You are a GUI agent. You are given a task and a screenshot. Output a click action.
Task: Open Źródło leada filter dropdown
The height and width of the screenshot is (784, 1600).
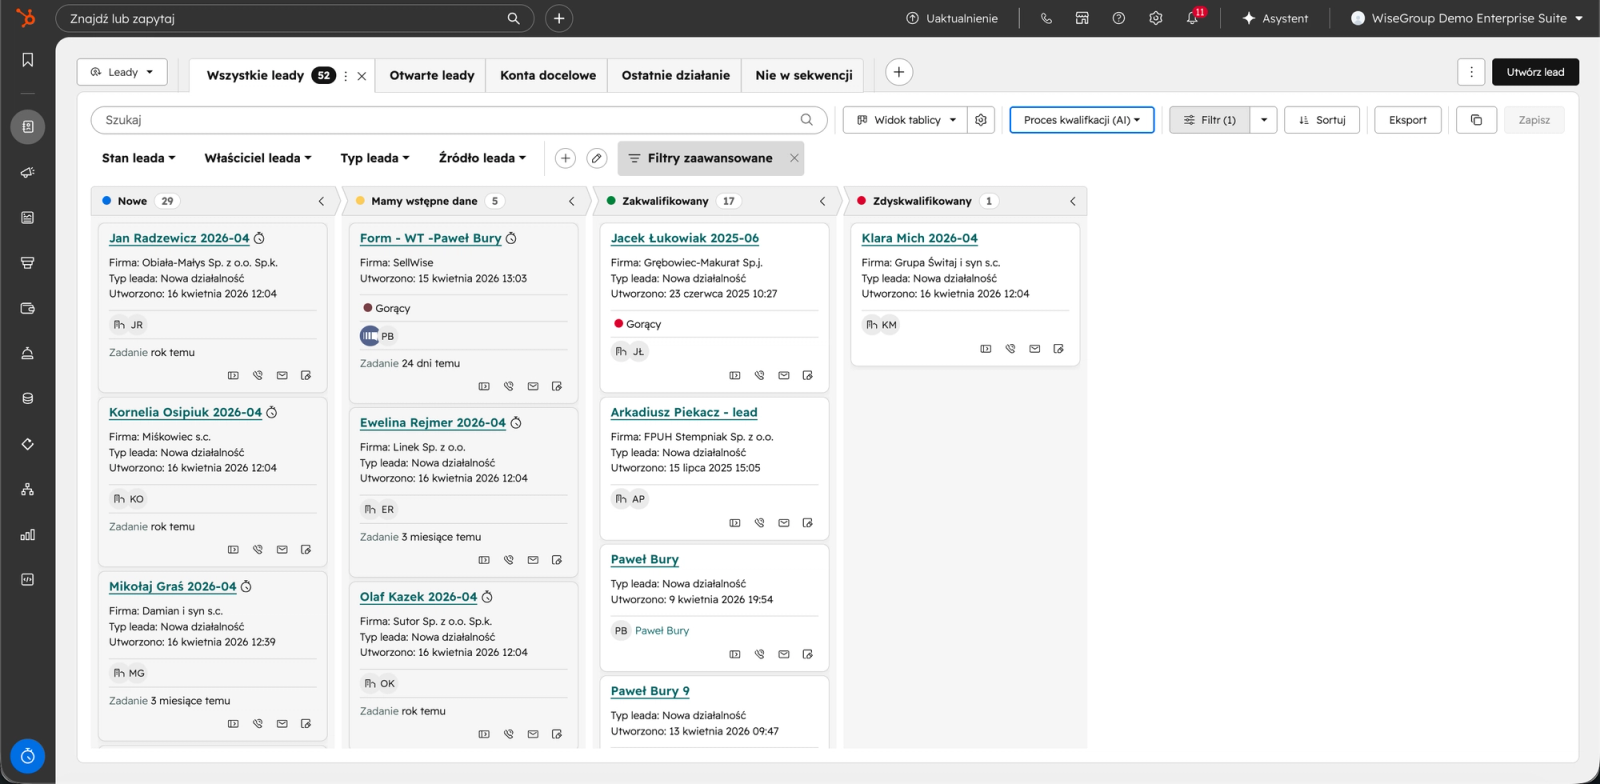pos(482,158)
